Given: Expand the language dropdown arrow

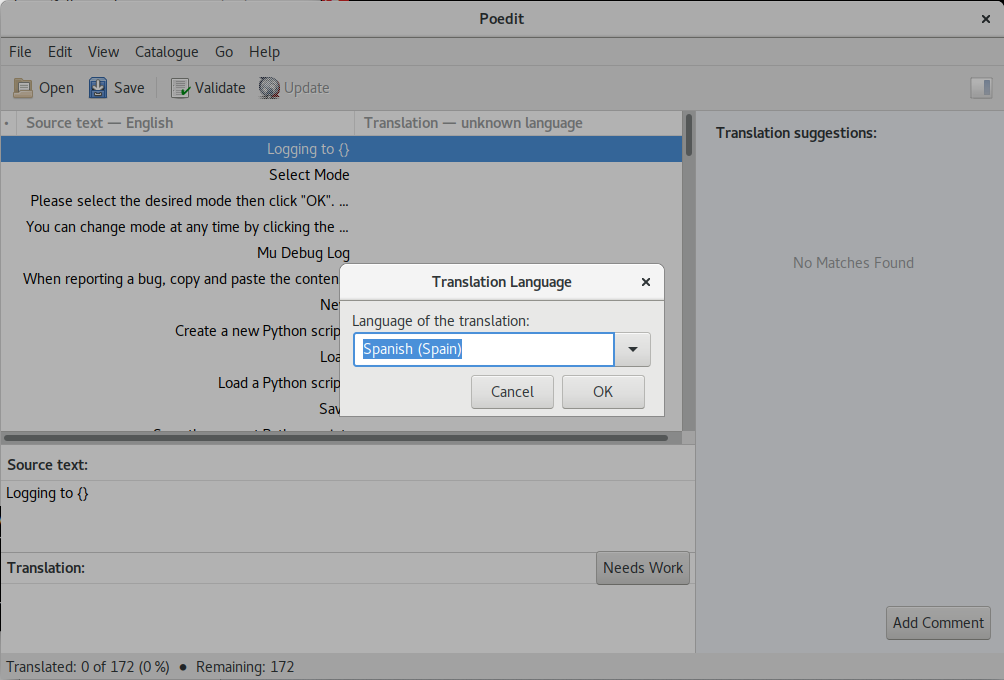Looking at the screenshot, I should tap(633, 350).
